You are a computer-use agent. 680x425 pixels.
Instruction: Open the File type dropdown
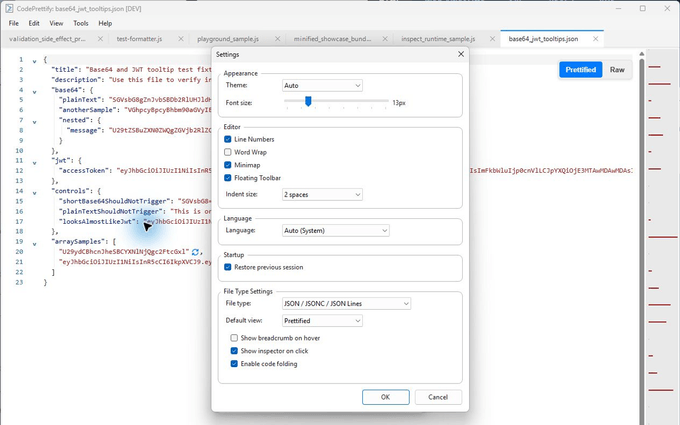tap(347, 304)
